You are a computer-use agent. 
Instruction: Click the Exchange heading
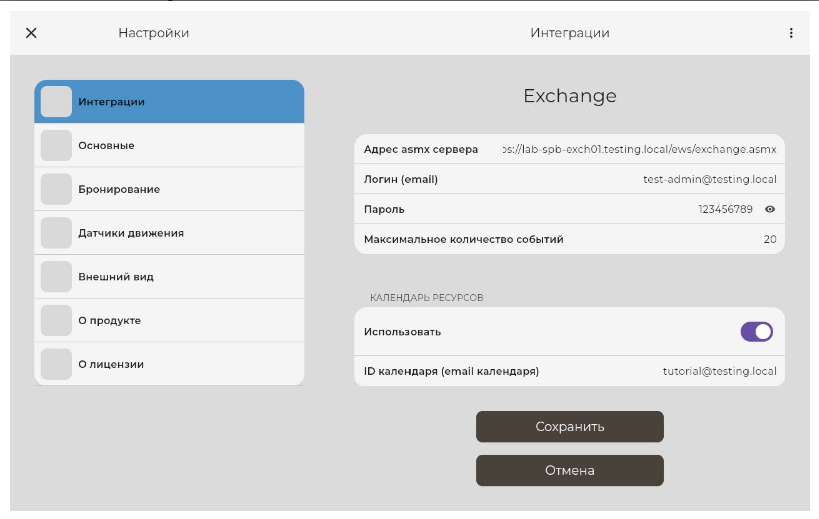[x=570, y=96]
